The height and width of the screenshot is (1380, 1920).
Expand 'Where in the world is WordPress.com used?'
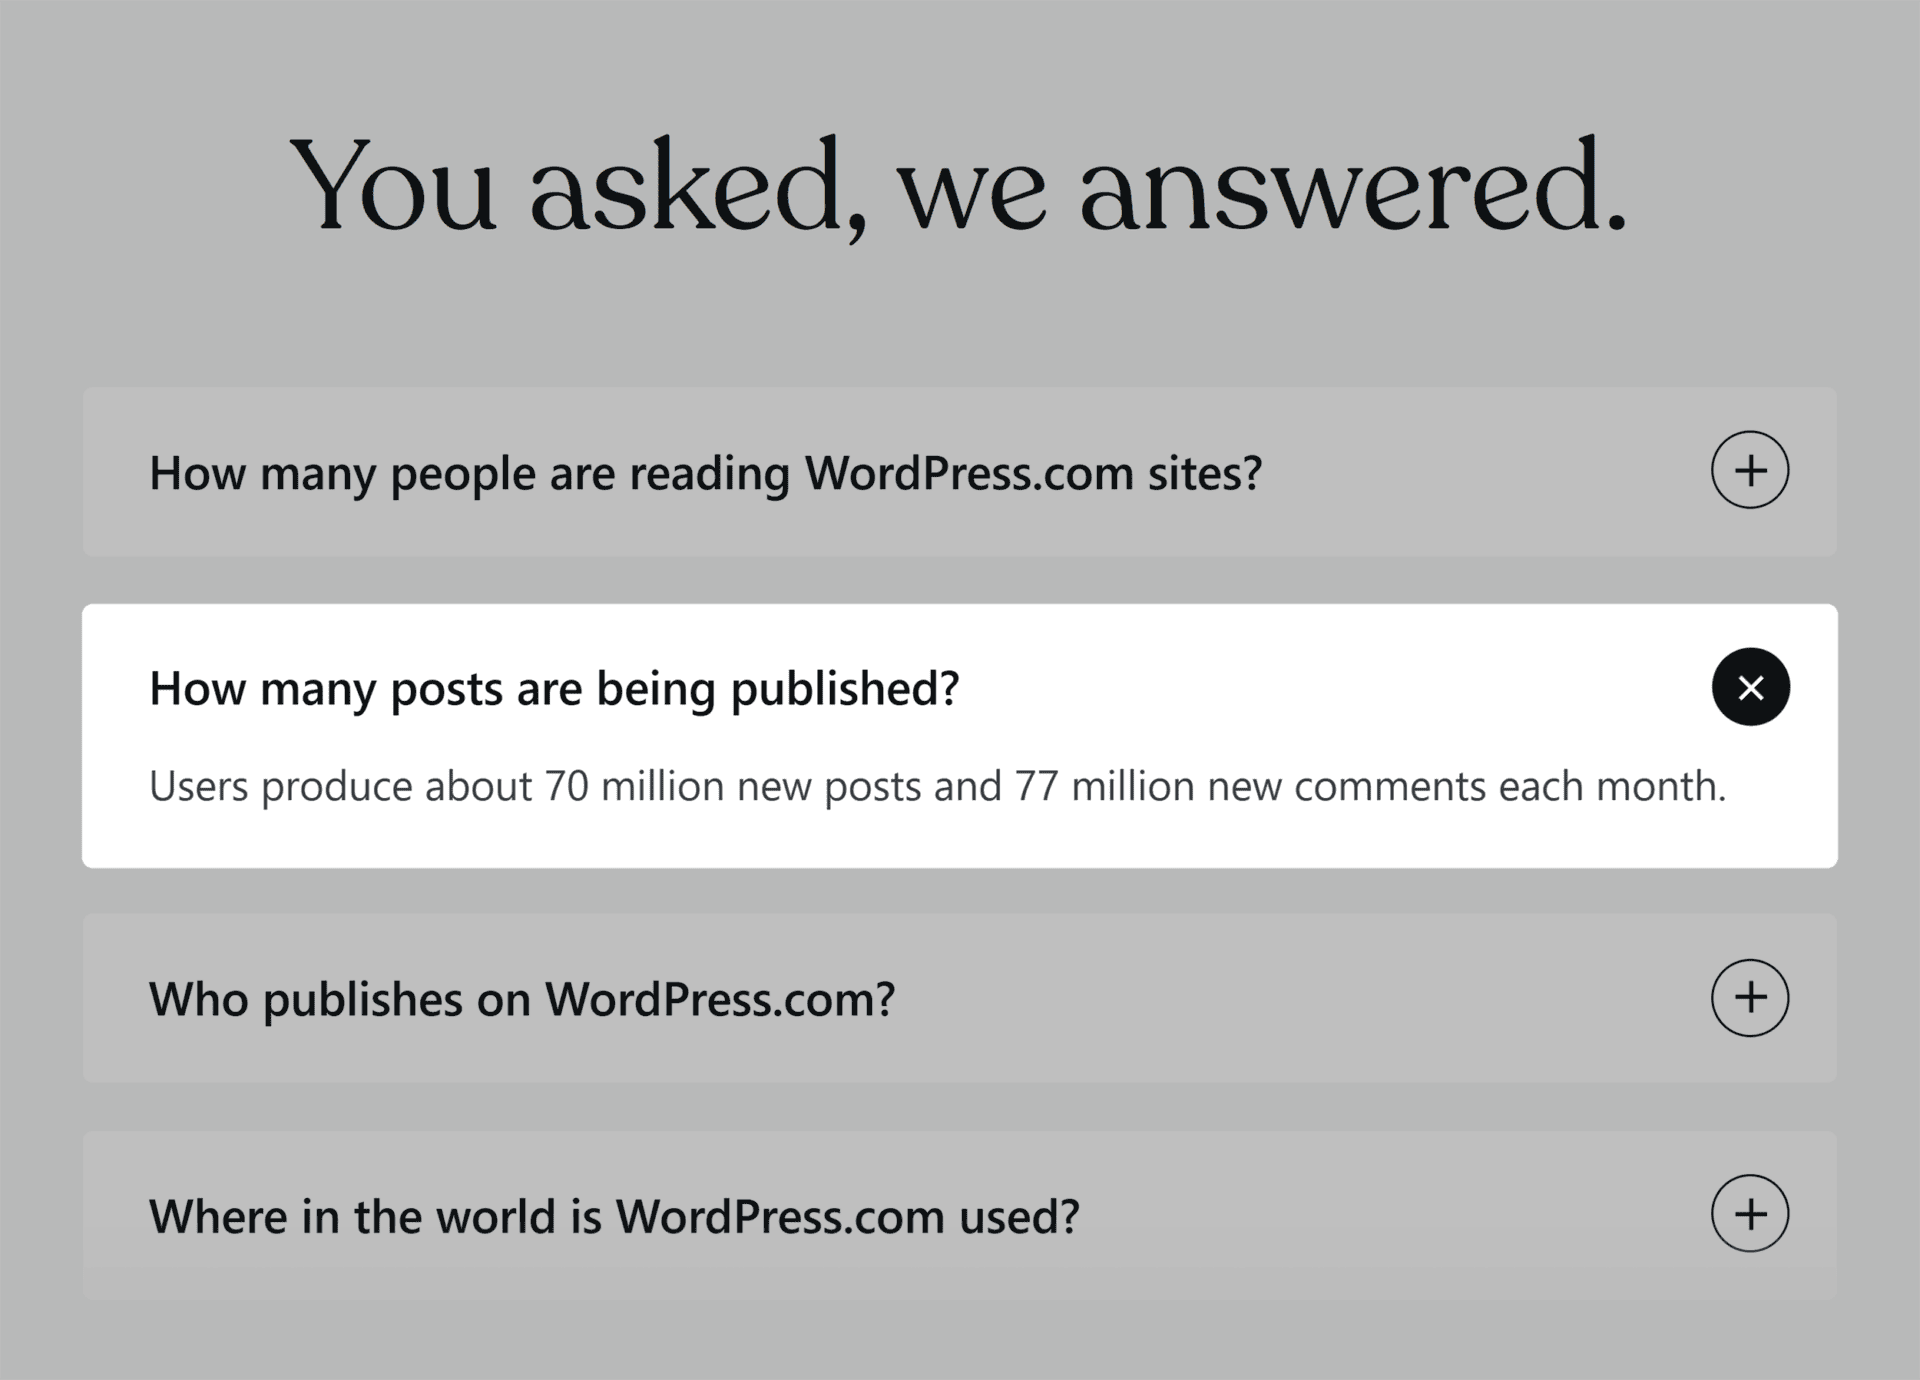tap(1750, 1214)
